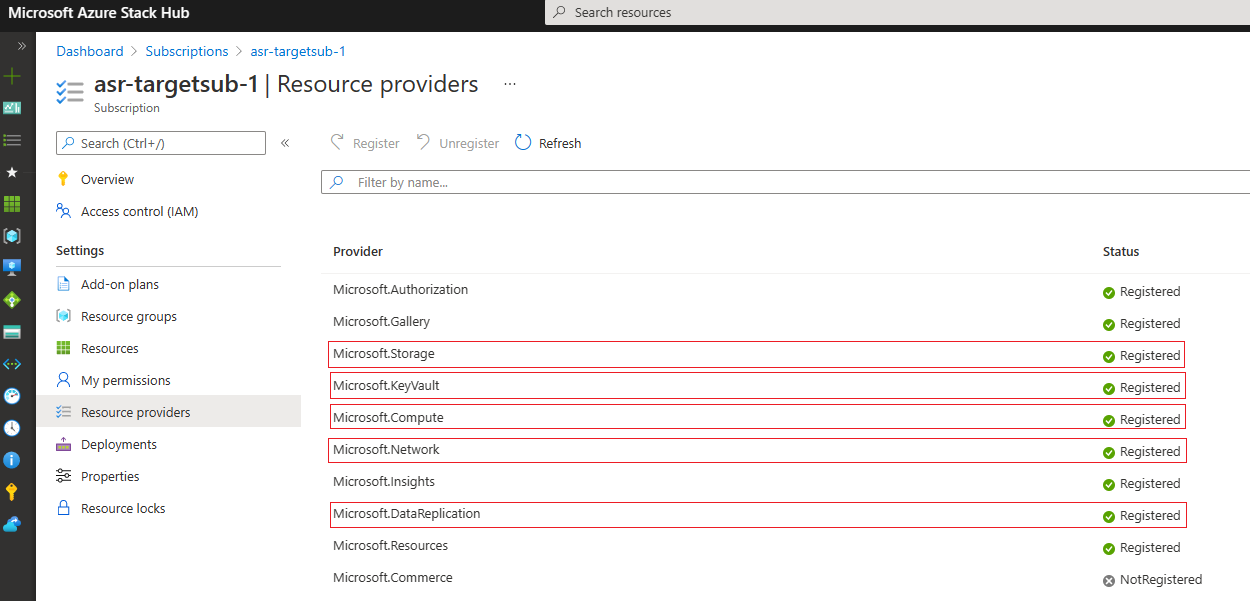
Task: Open the clock icon in left rail
Action: [12, 428]
